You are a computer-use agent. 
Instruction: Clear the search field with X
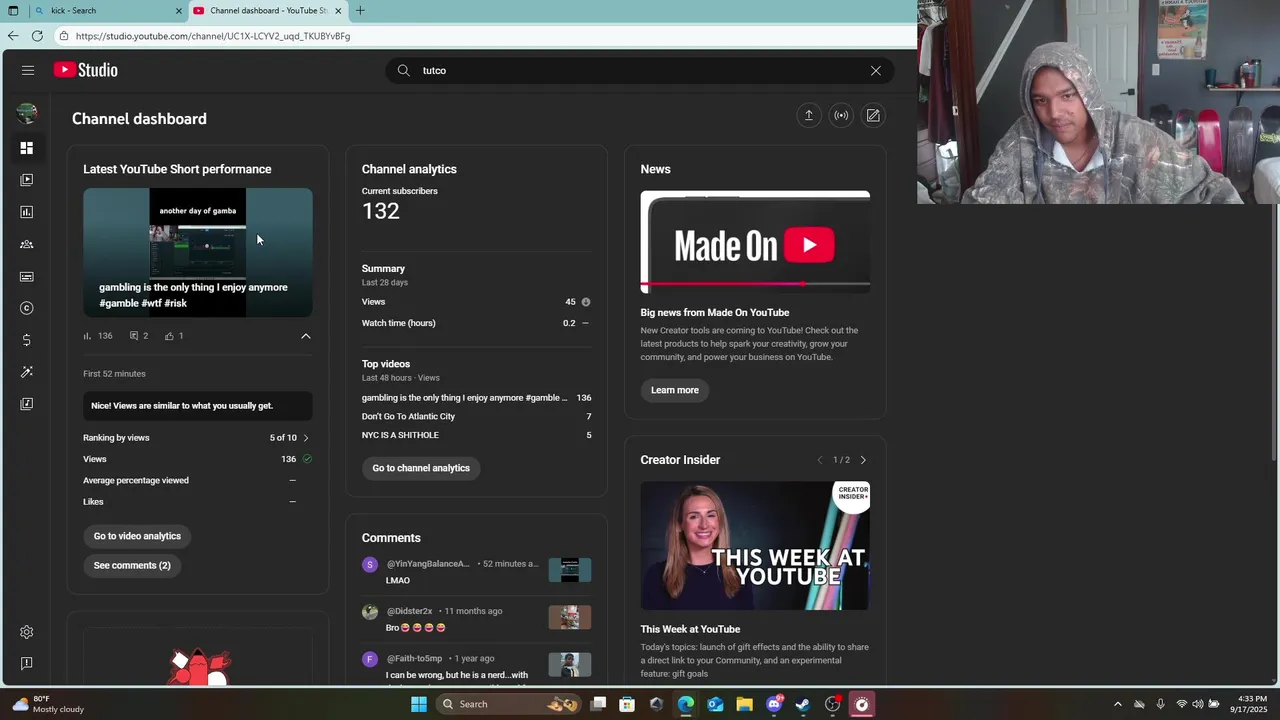(876, 70)
